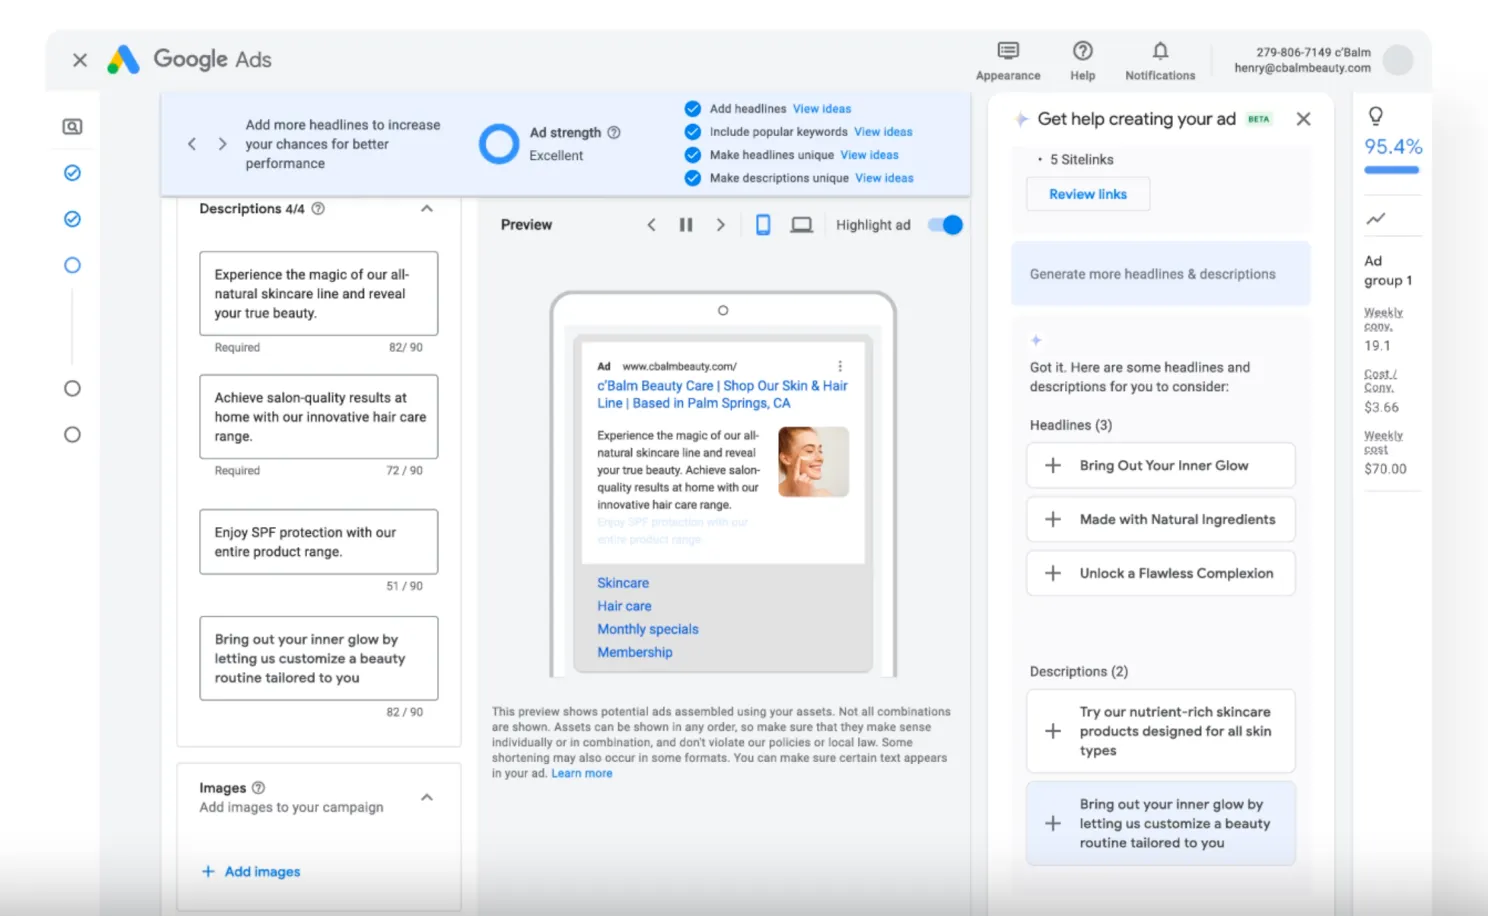Open View ideas for Add headlines
The width and height of the screenshot is (1488, 916).
822,109
